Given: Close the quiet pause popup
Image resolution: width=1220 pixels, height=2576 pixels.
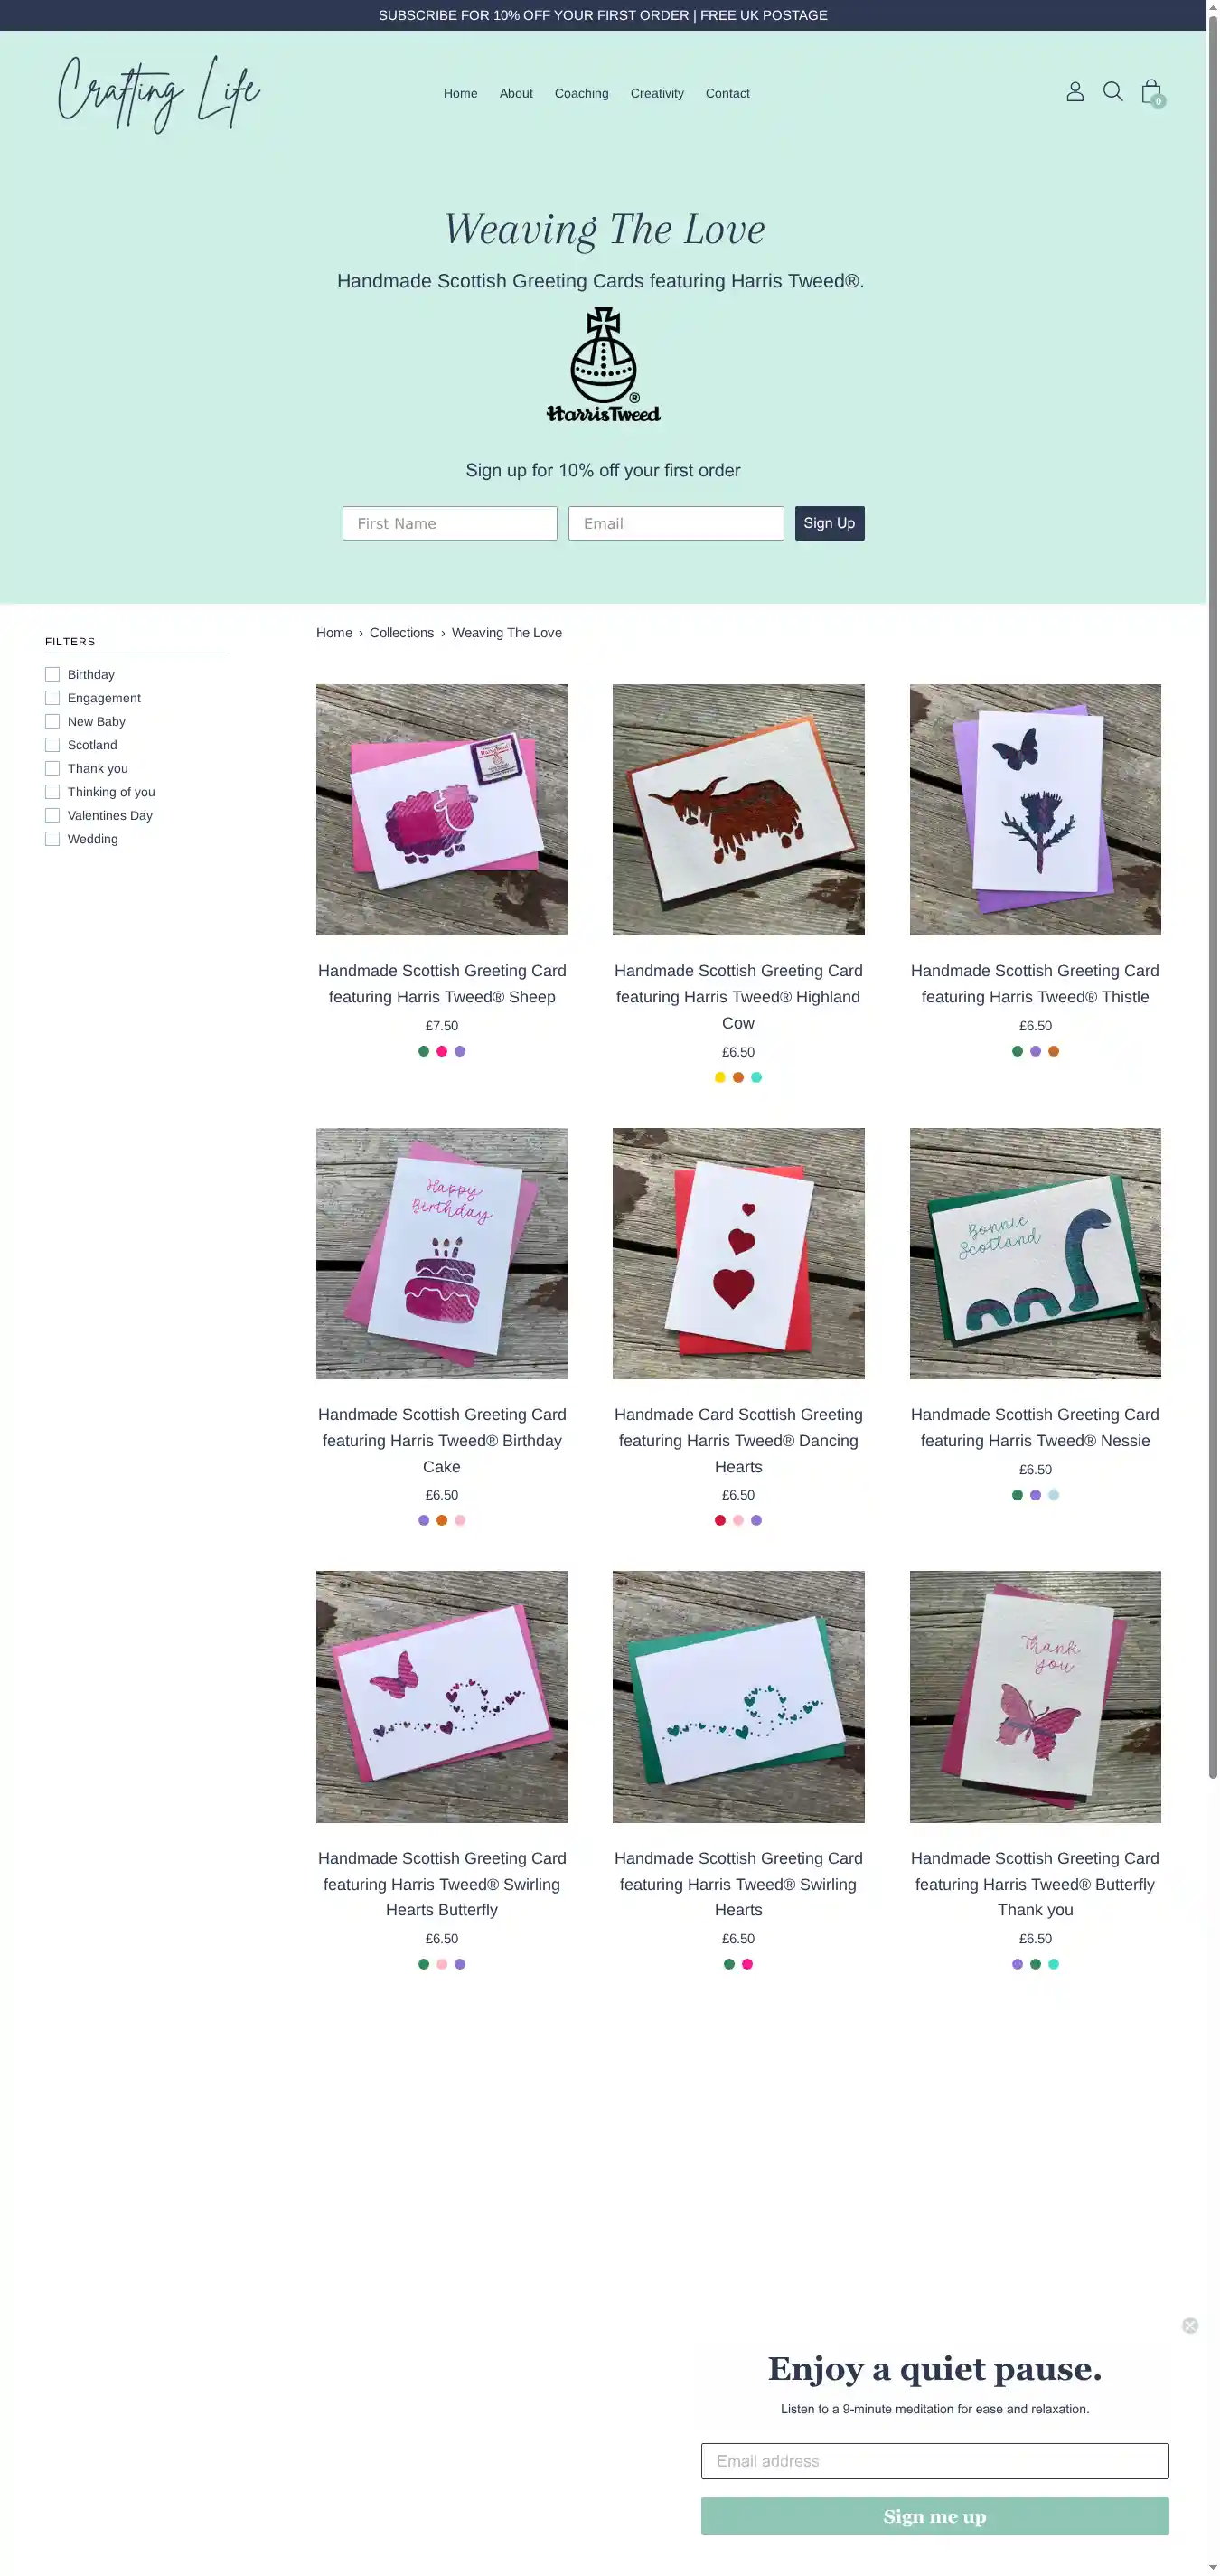Looking at the screenshot, I should click(1190, 2326).
